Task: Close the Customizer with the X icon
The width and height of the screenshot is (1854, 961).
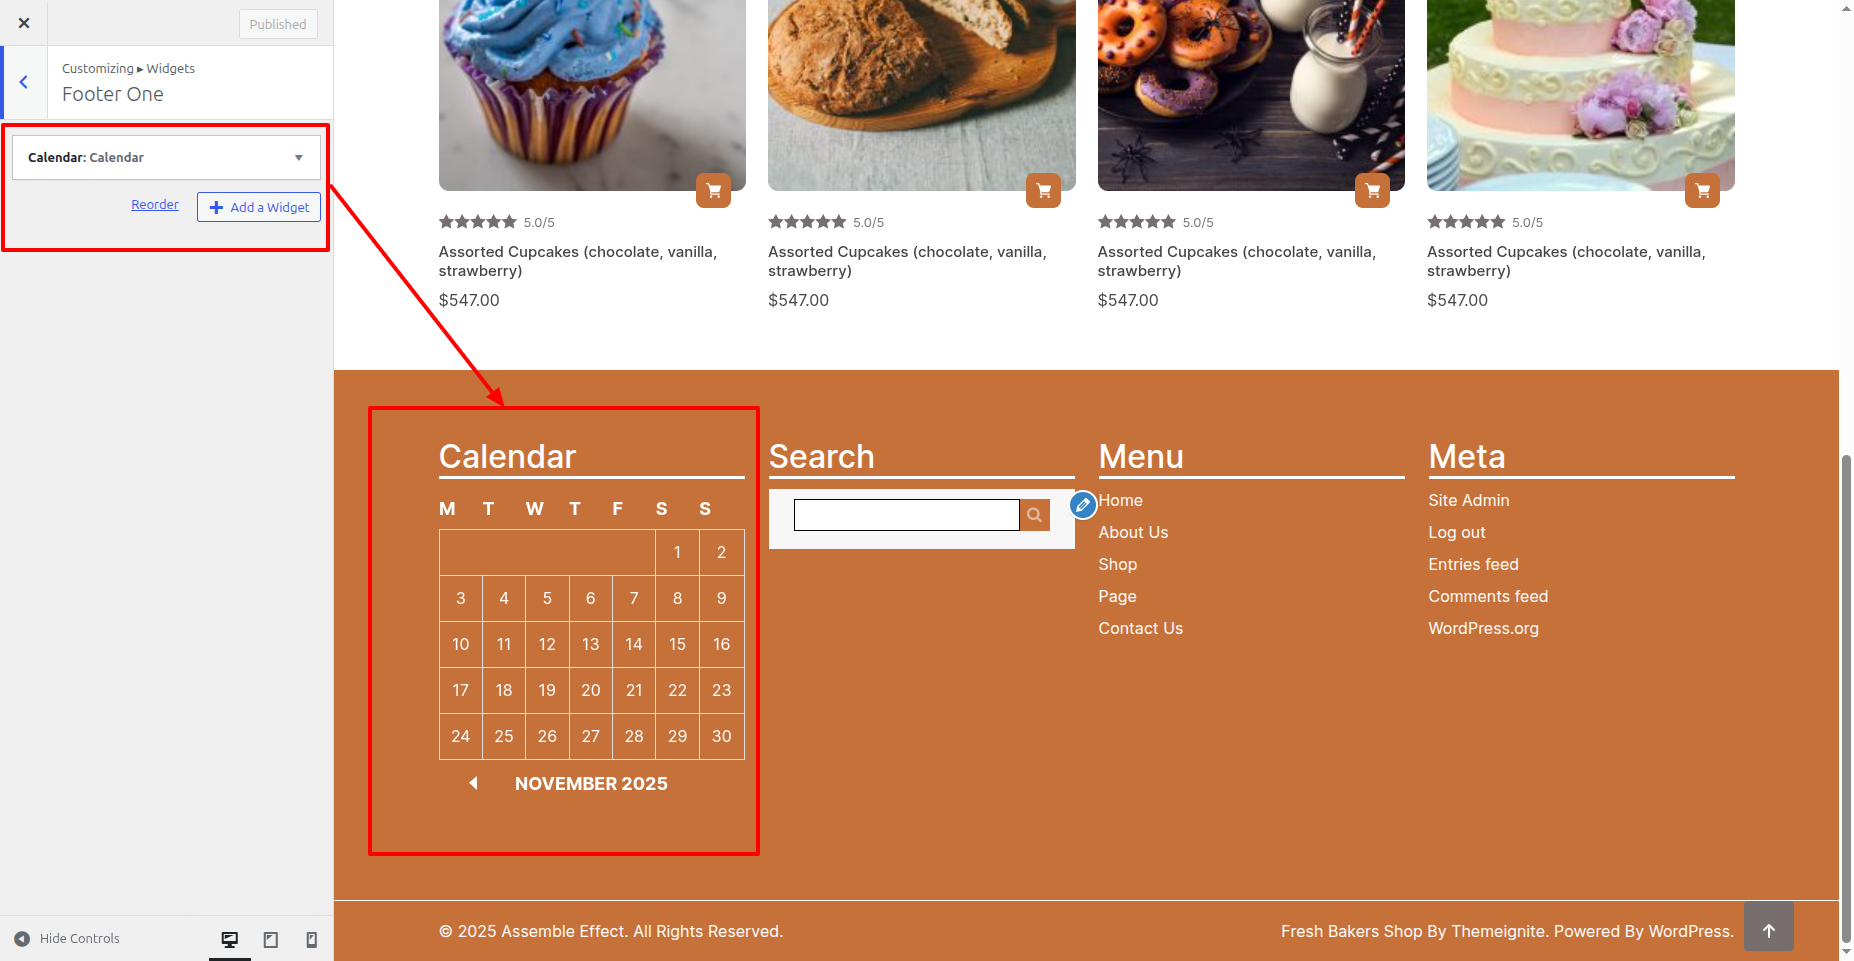Action: coord(24,23)
